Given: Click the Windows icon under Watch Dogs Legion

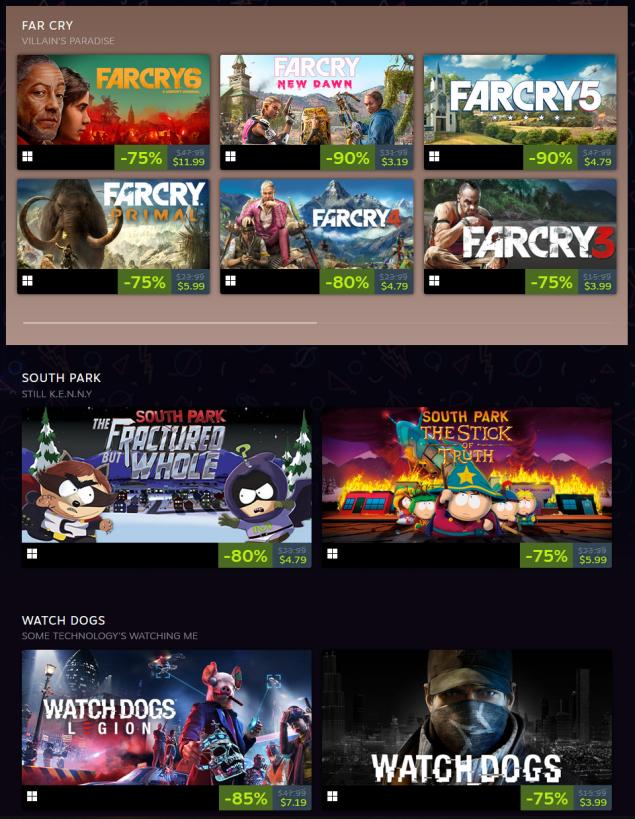Looking at the screenshot, I should [x=32, y=797].
